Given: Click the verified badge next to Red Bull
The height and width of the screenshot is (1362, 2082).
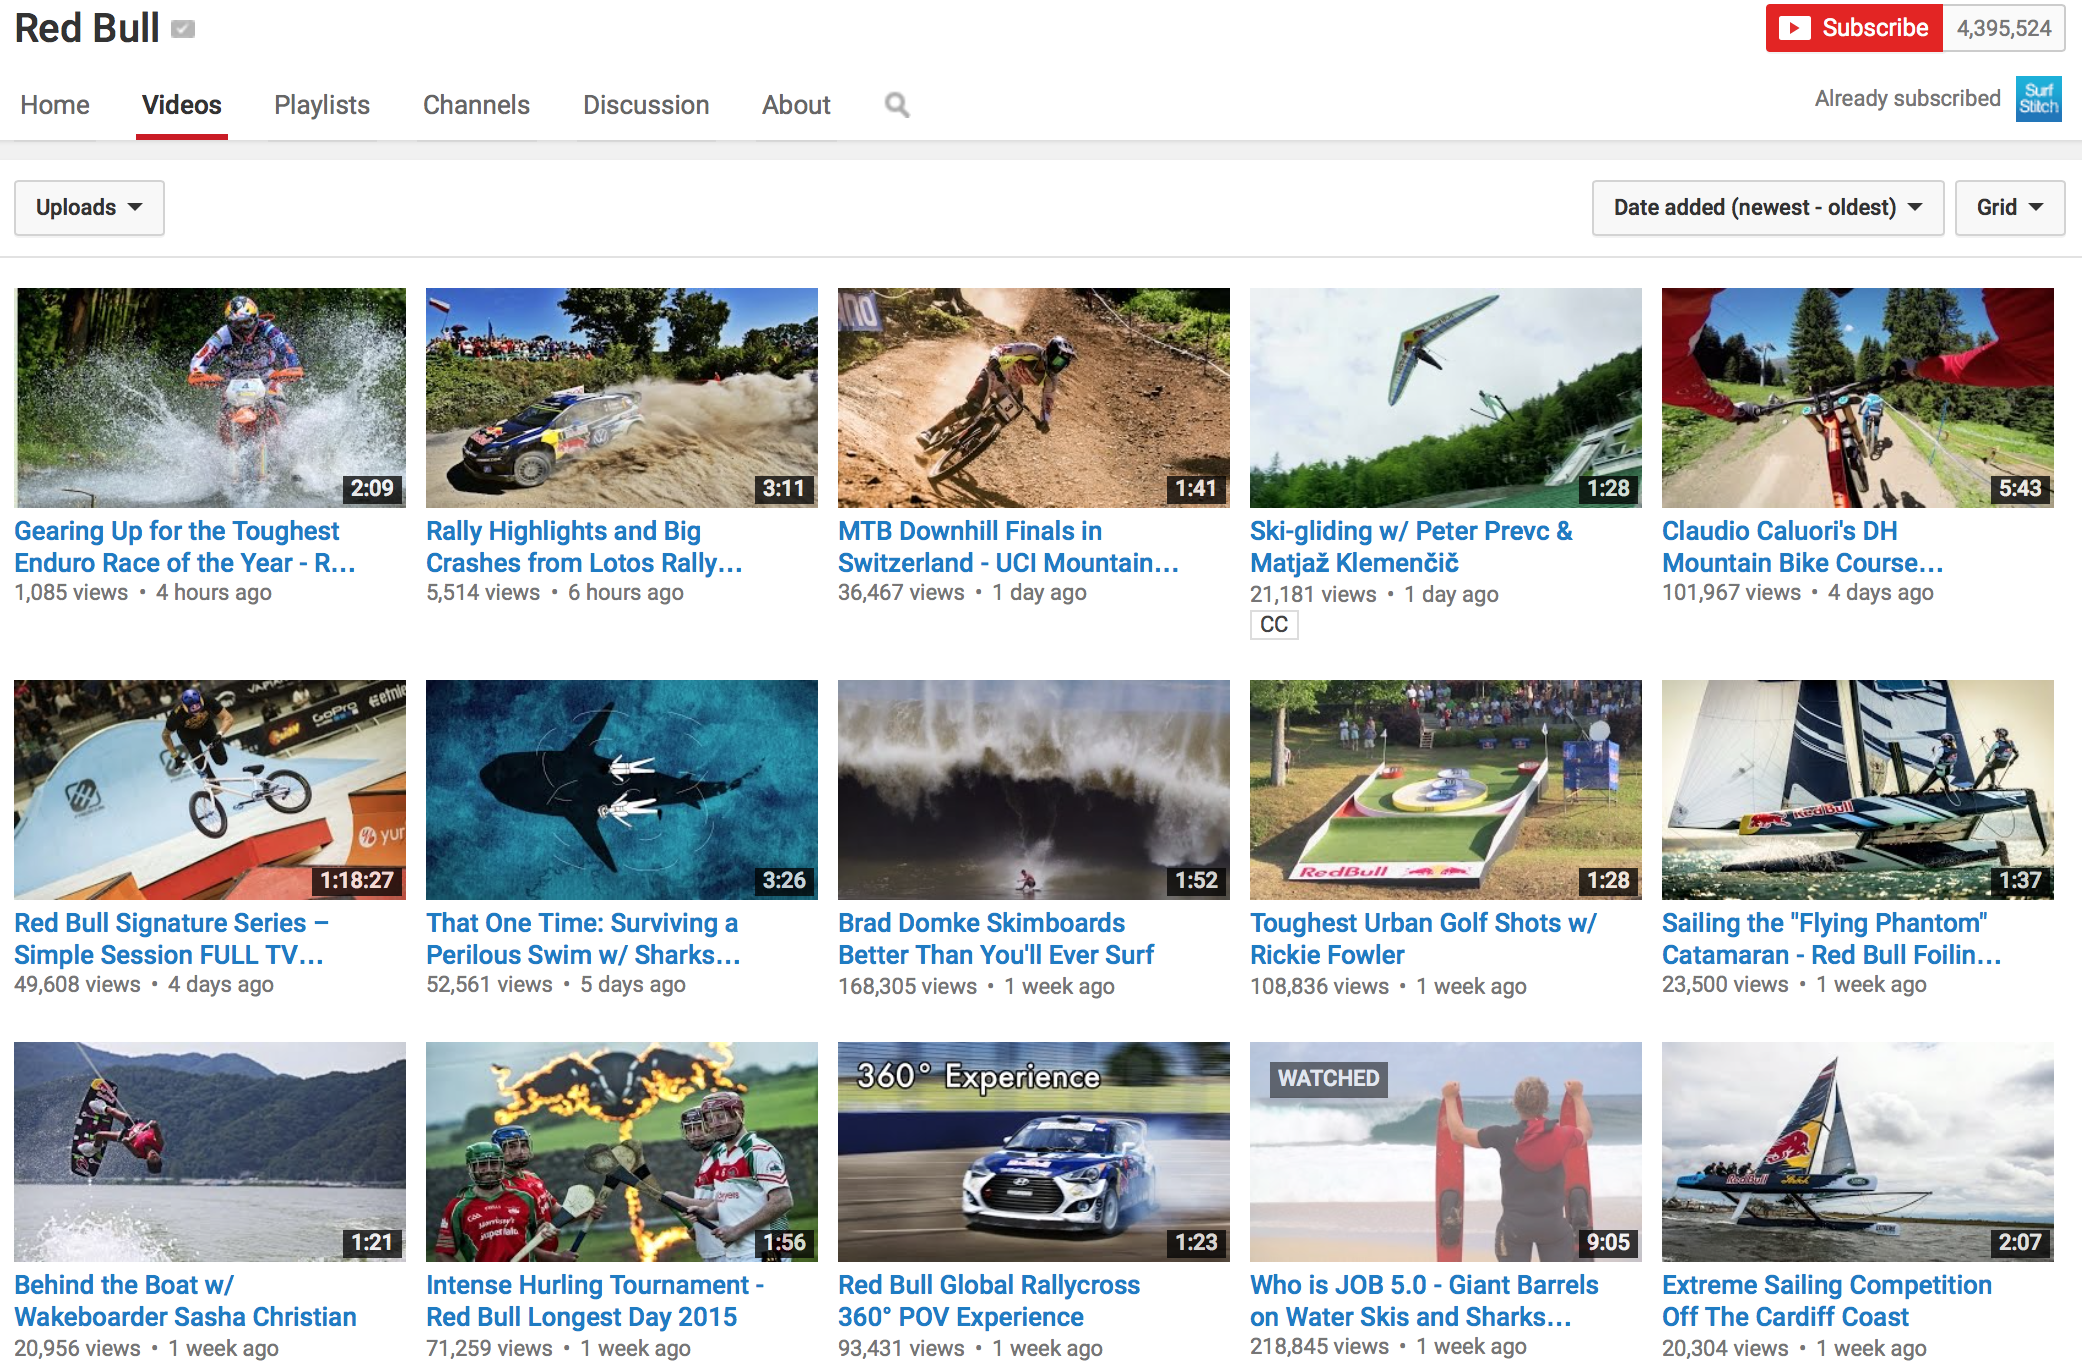Looking at the screenshot, I should (183, 29).
